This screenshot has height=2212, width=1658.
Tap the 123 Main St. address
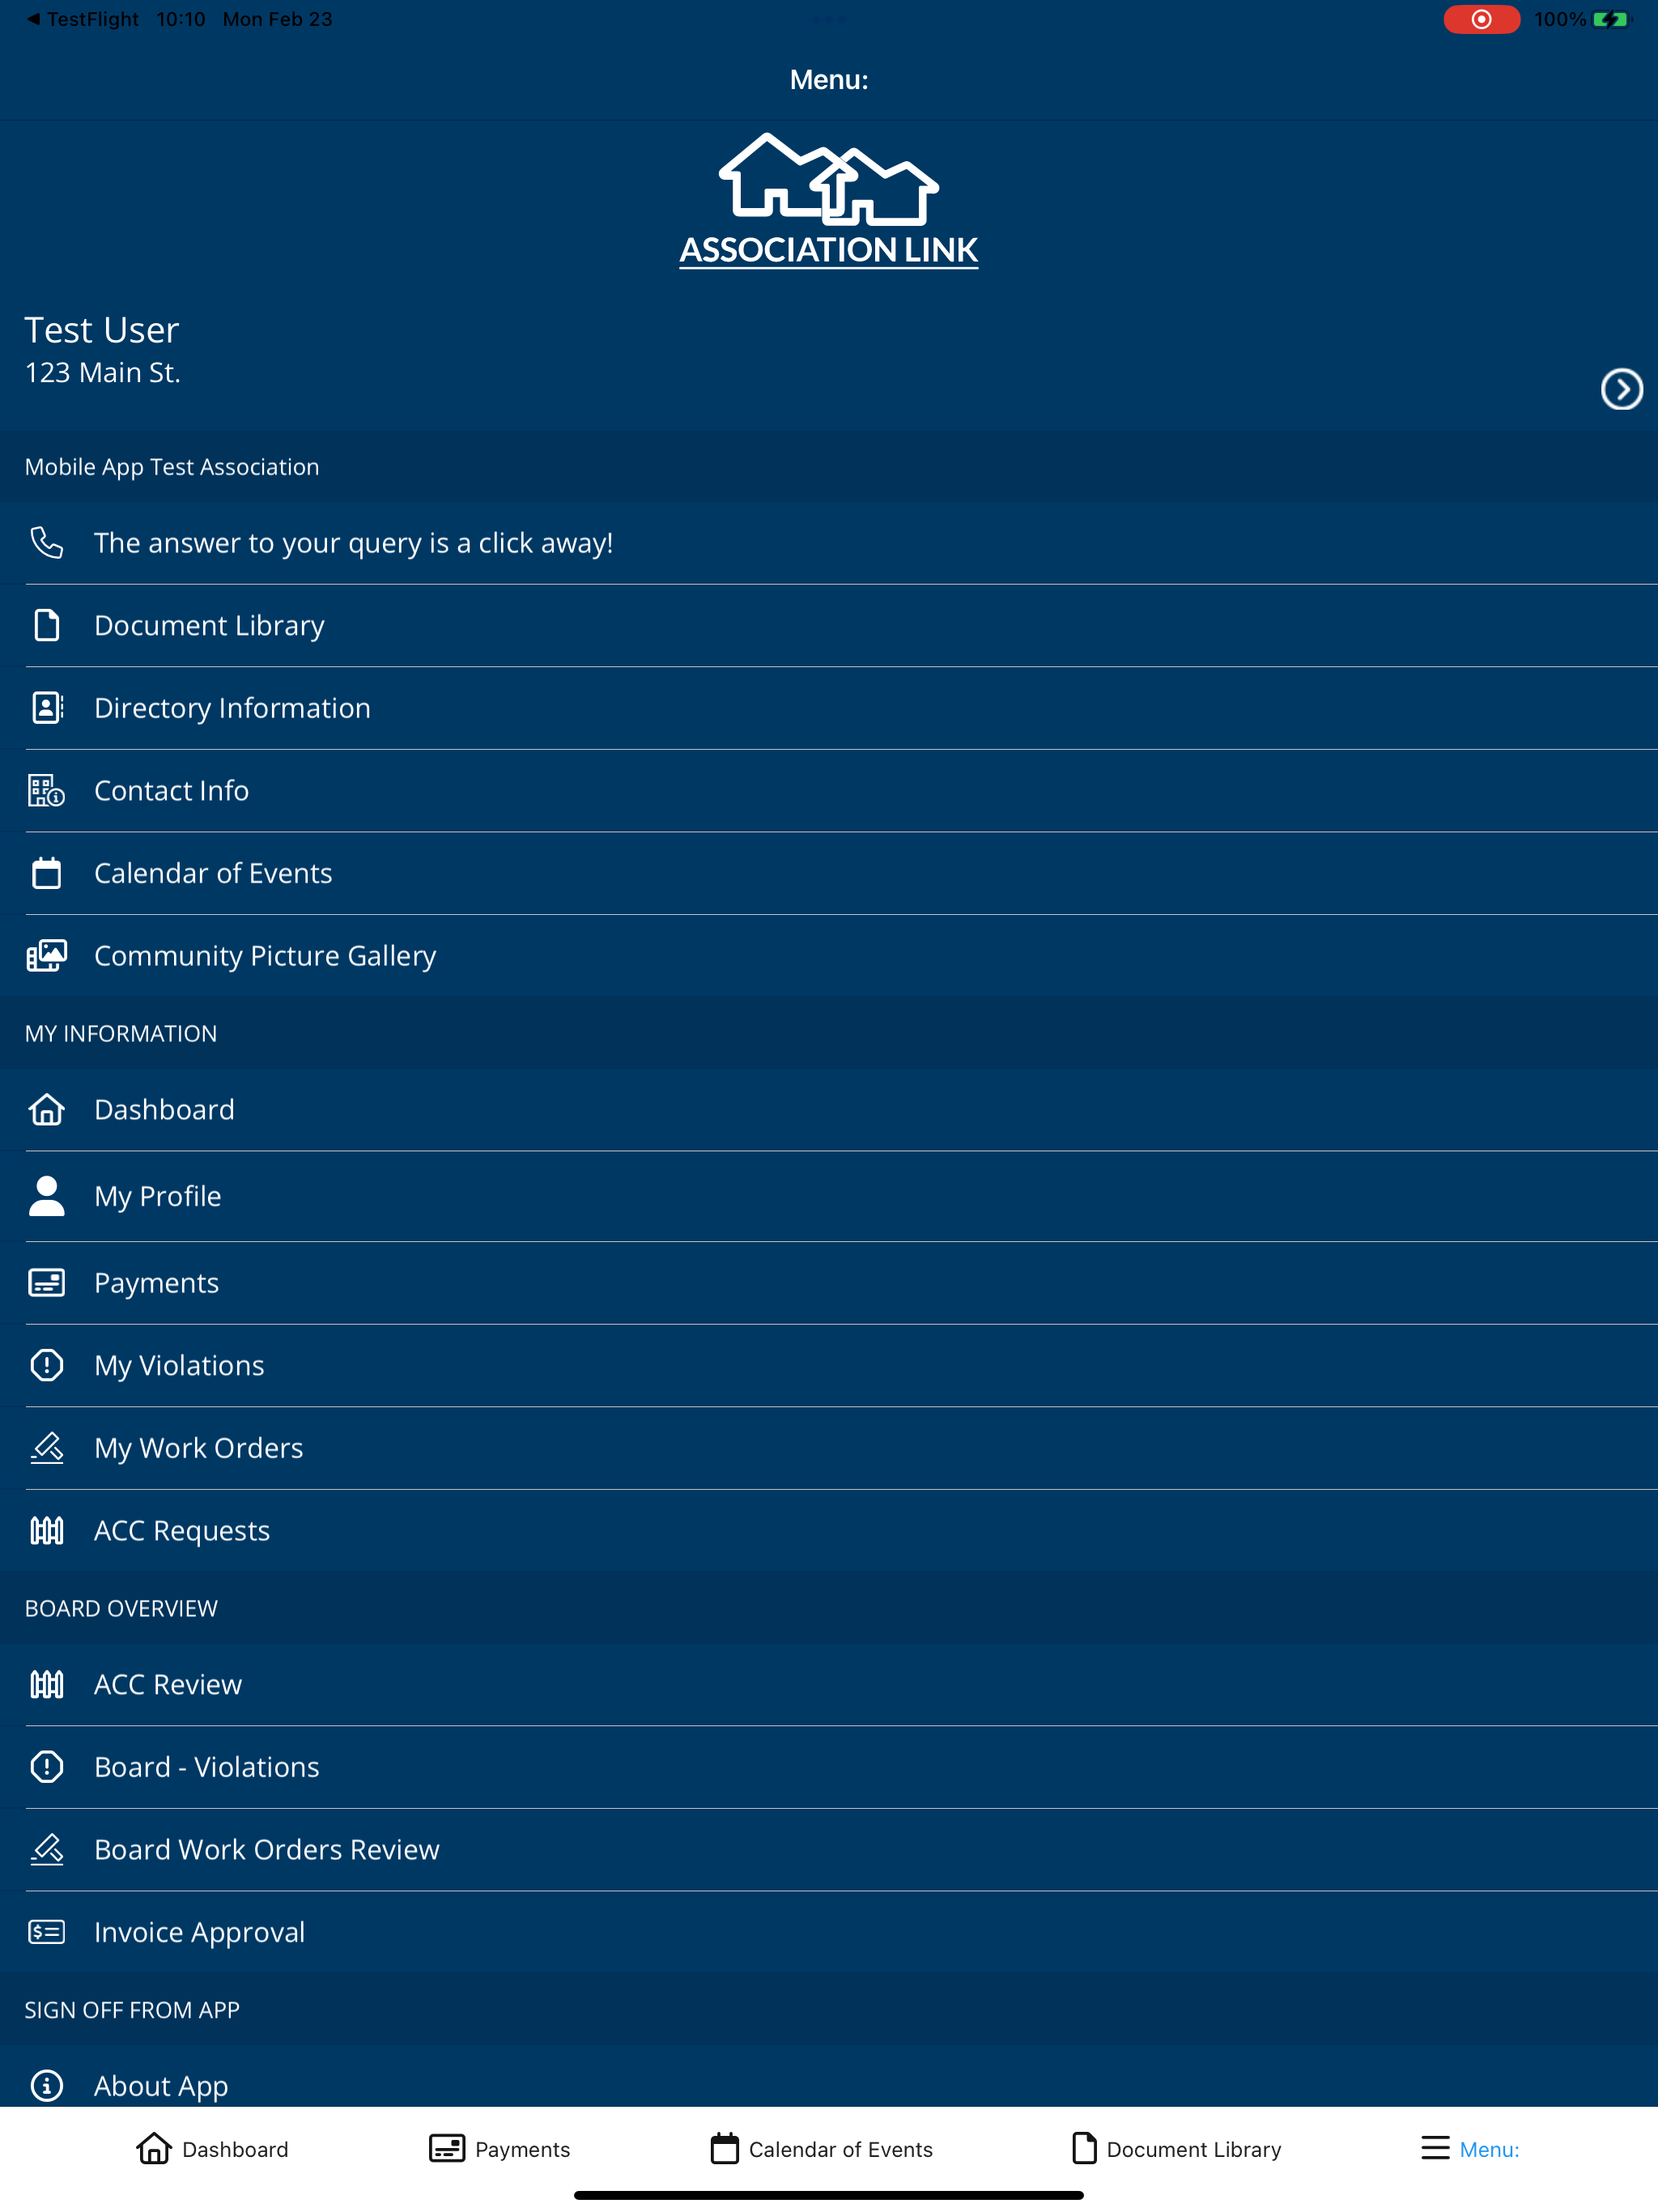pyautogui.click(x=102, y=373)
